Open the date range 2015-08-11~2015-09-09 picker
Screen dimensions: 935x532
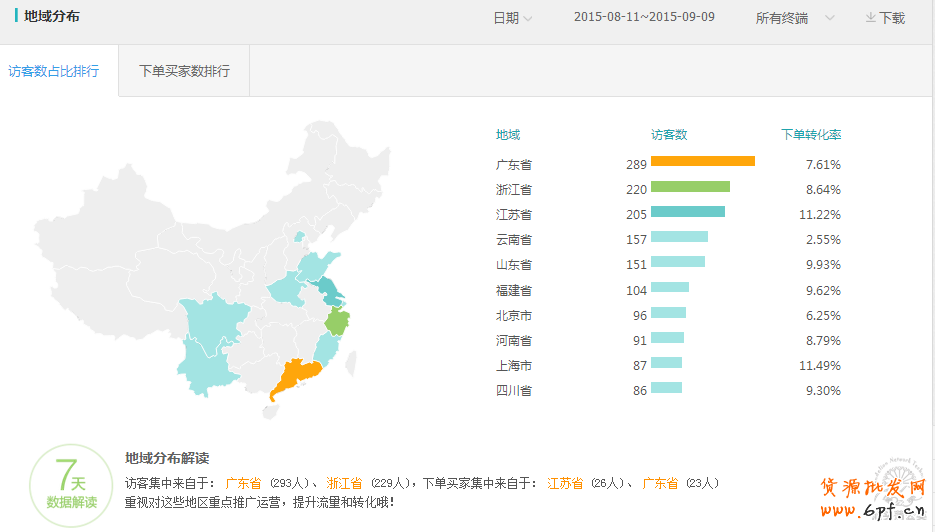pyautogui.click(x=644, y=18)
